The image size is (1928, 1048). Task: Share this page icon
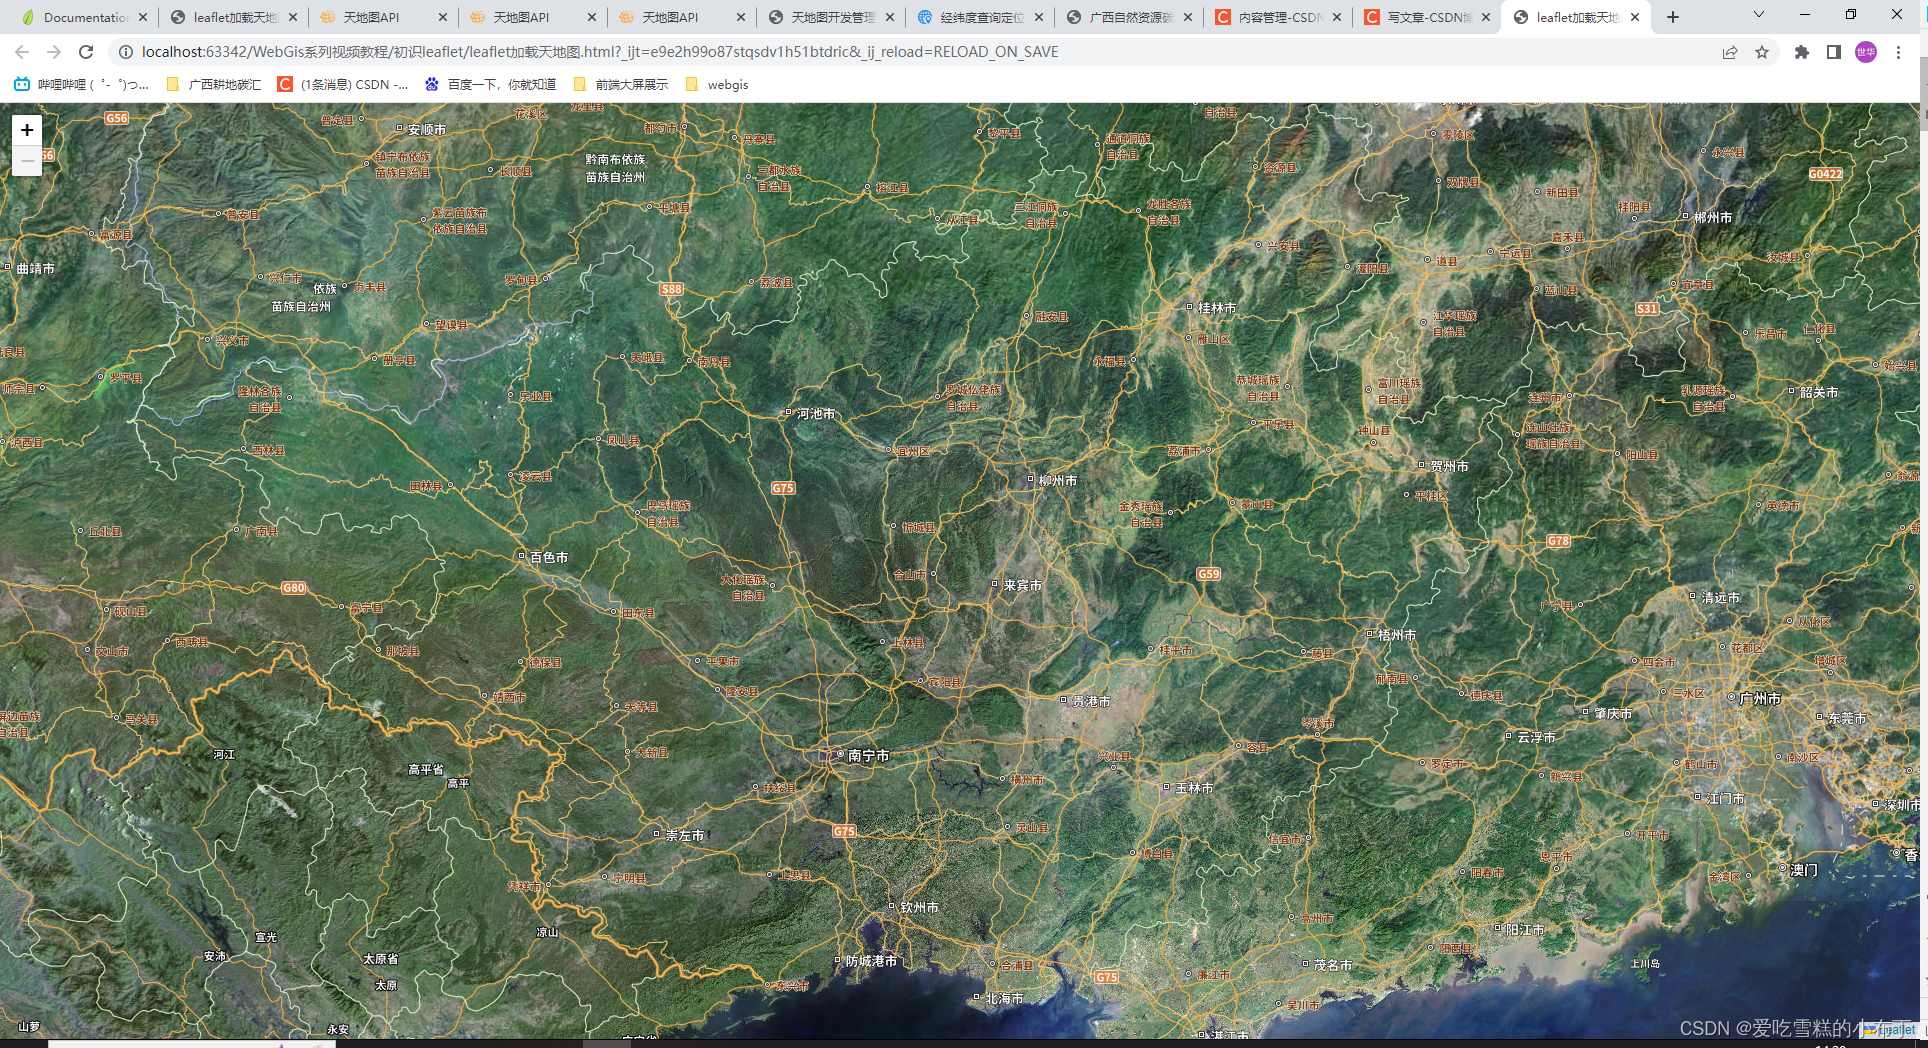pos(1730,52)
